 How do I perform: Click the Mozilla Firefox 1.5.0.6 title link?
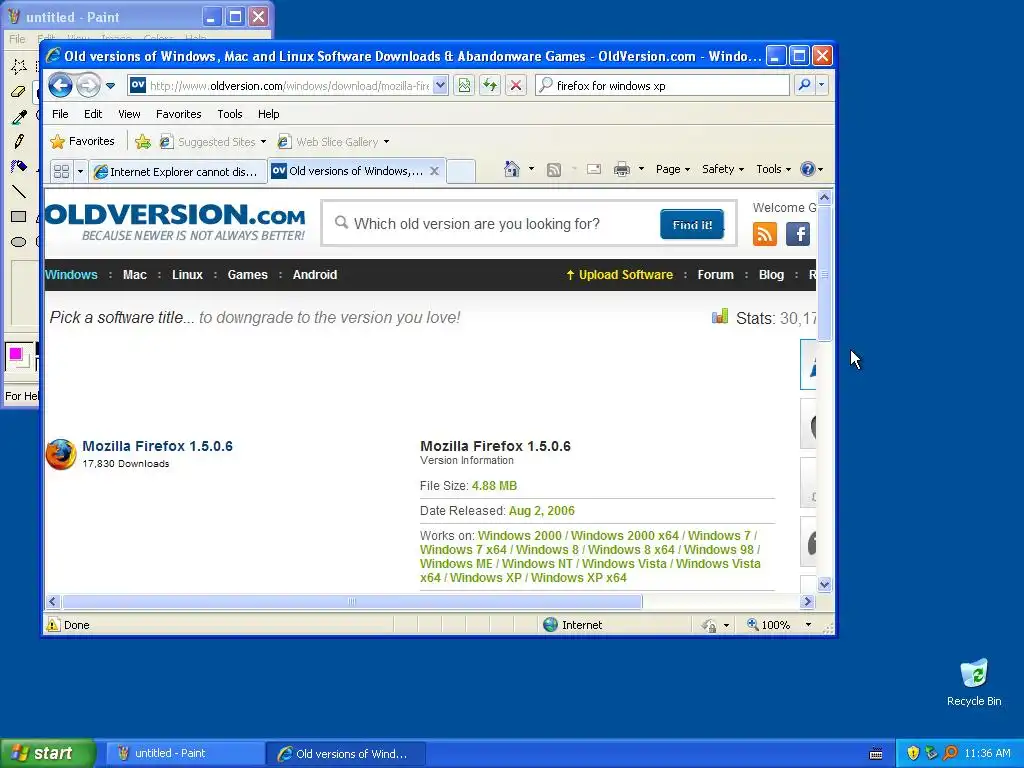coord(157,446)
